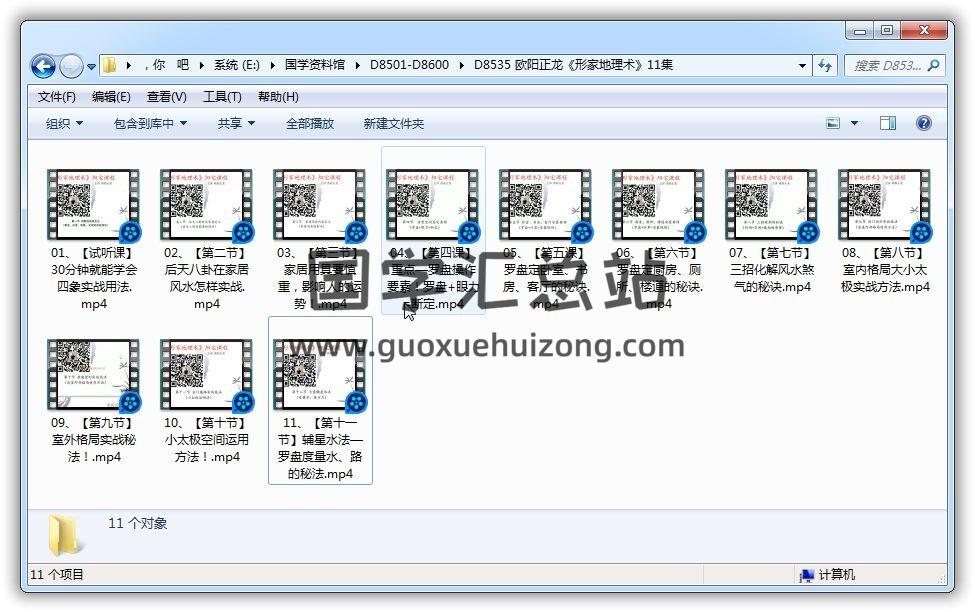Expand the 共享 dropdown

coord(236,124)
